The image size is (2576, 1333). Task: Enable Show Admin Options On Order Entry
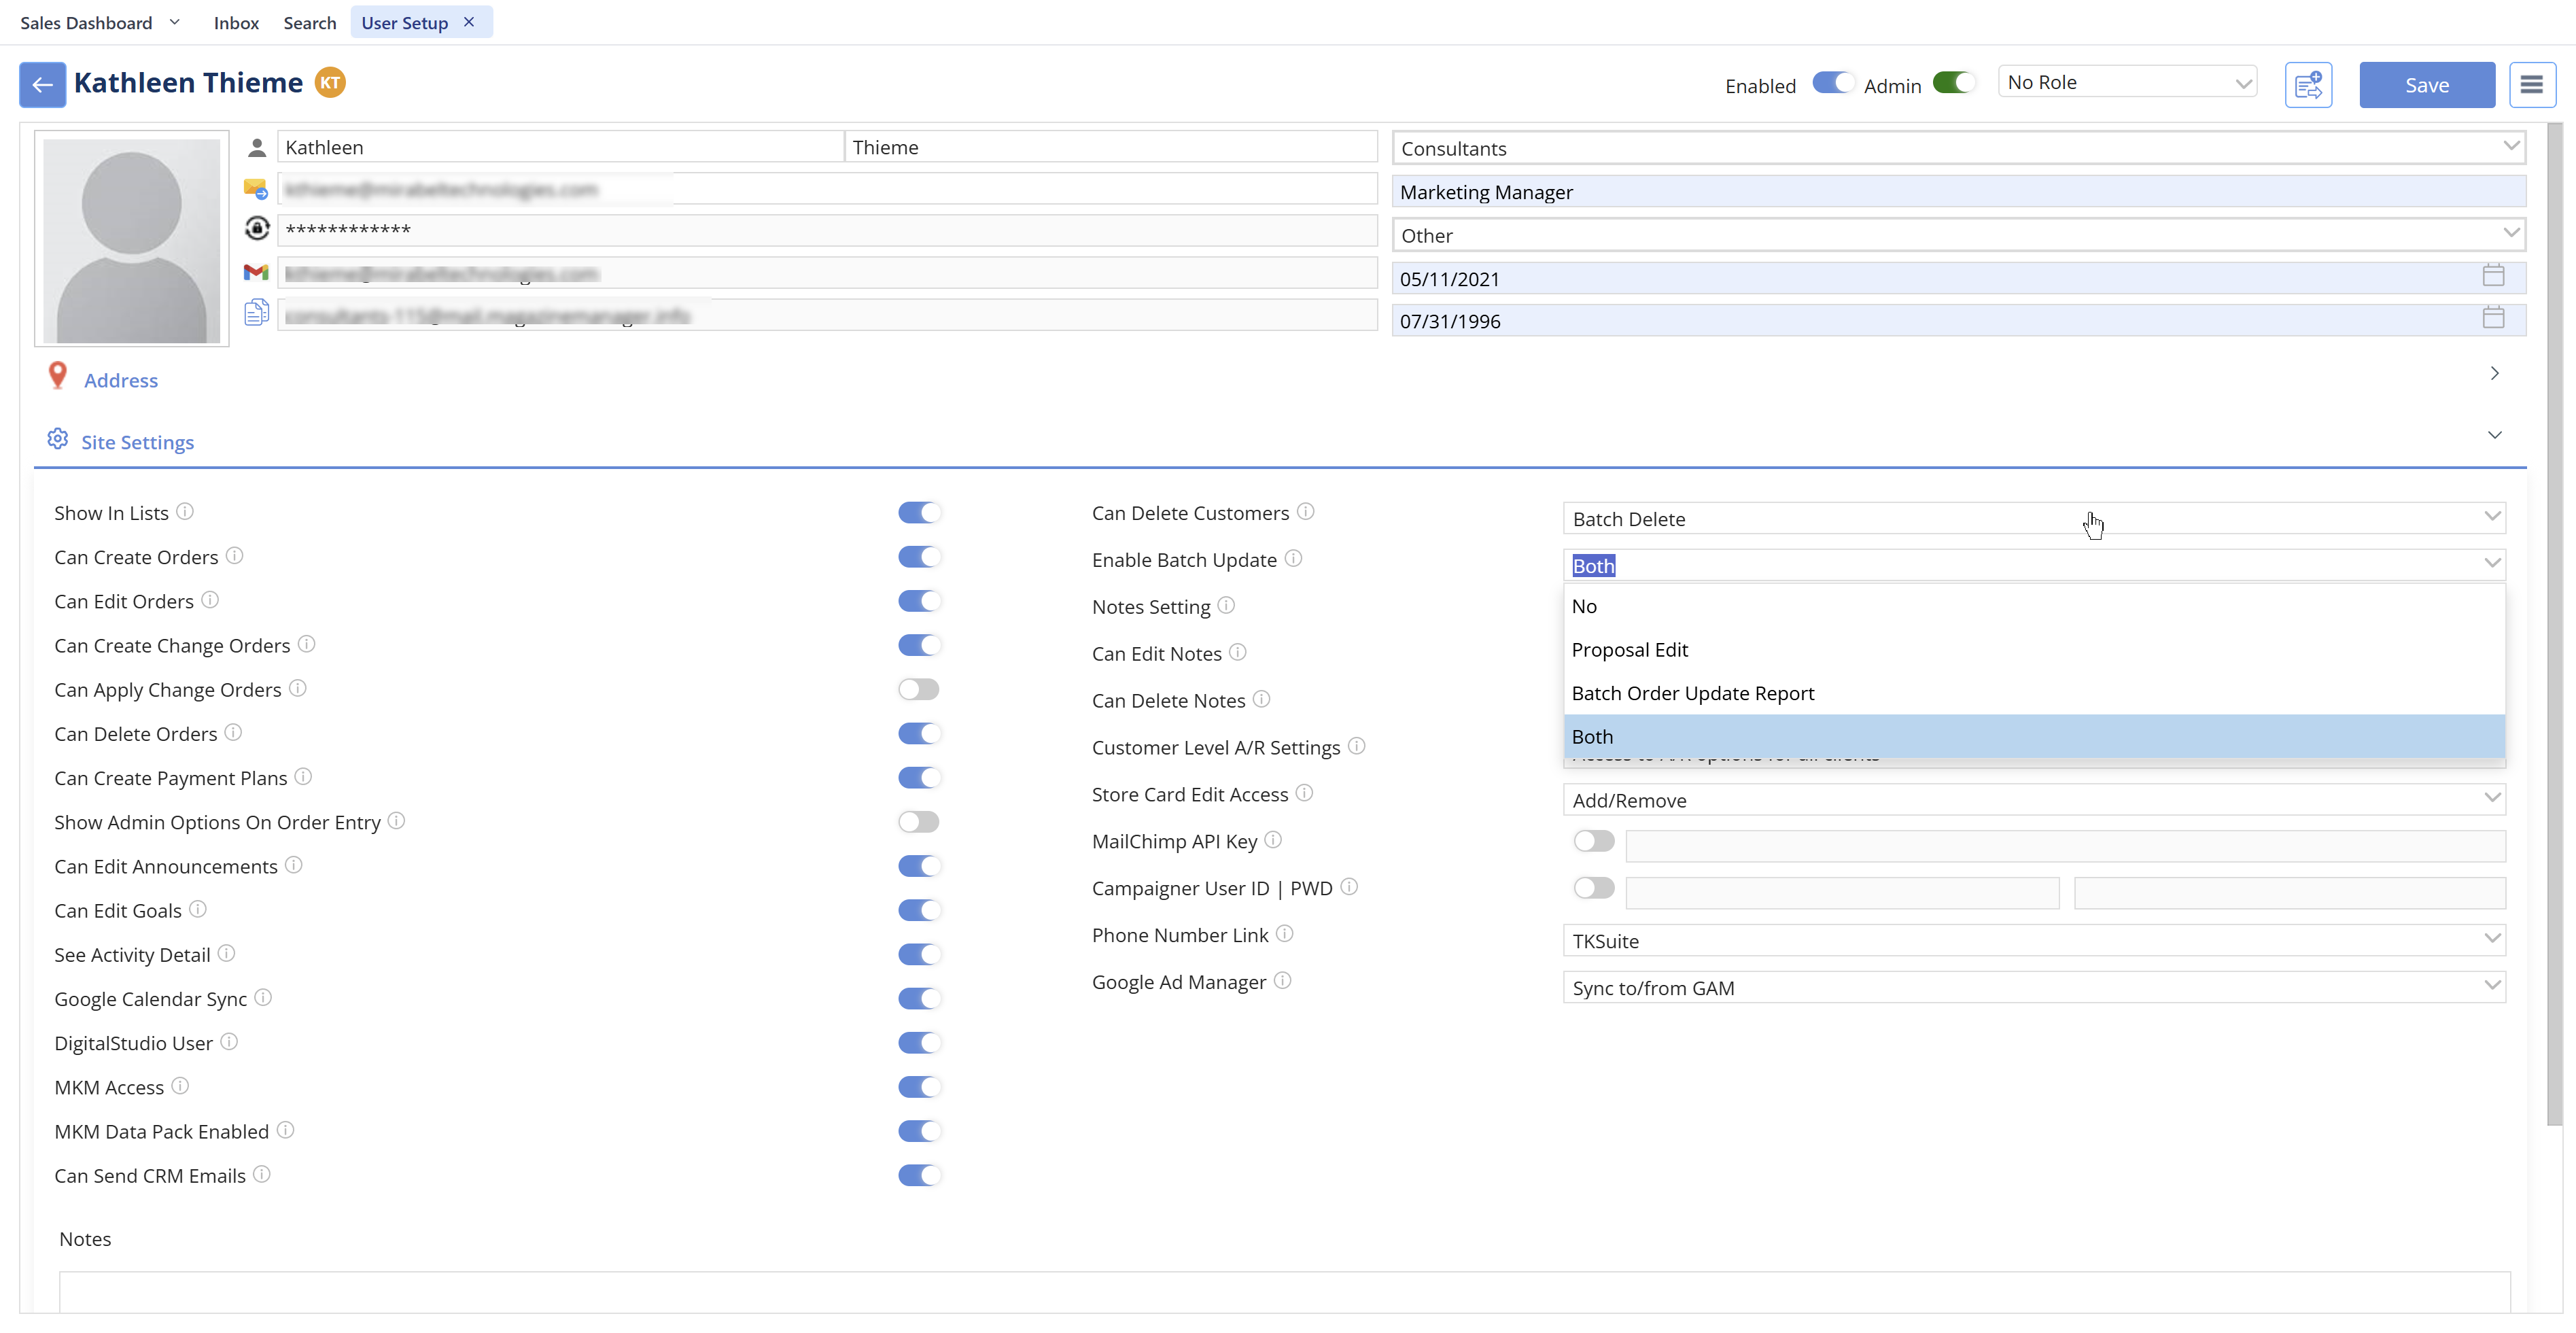919,822
